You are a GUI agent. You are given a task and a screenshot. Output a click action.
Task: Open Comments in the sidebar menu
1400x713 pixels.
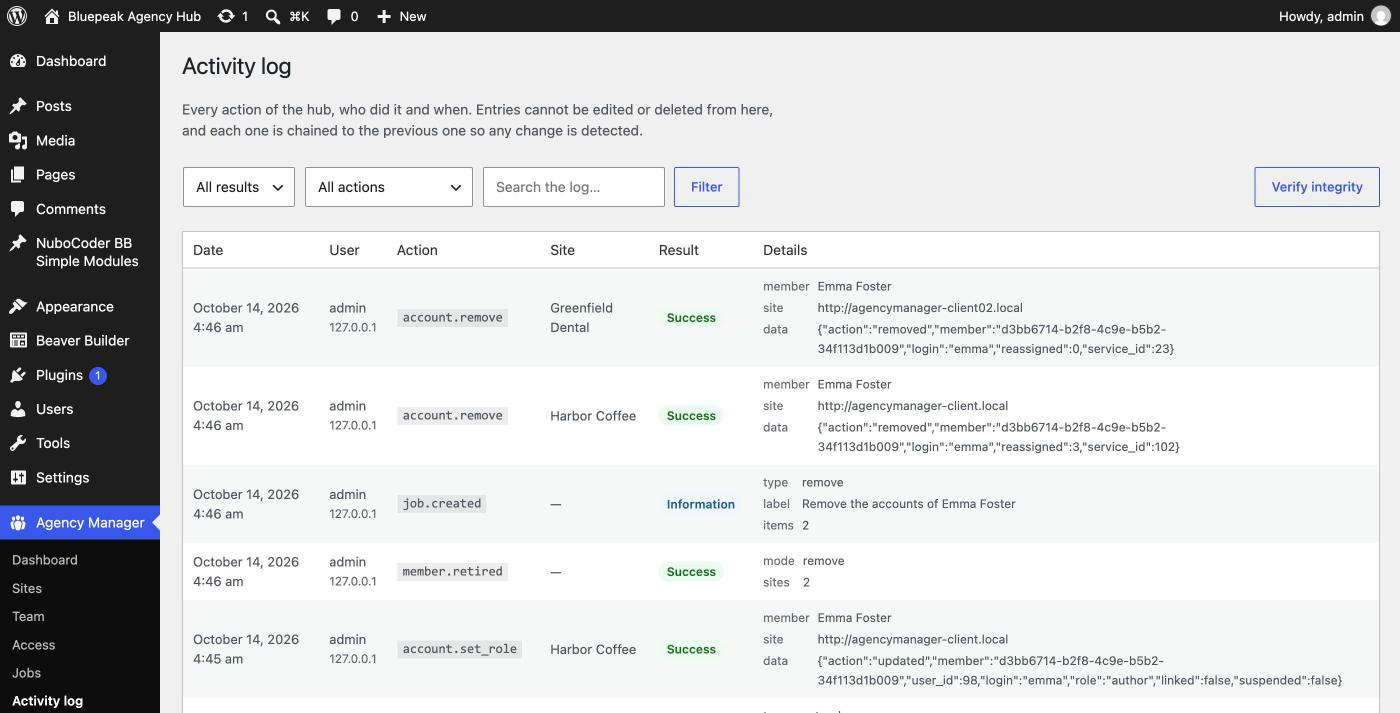pos(80,209)
